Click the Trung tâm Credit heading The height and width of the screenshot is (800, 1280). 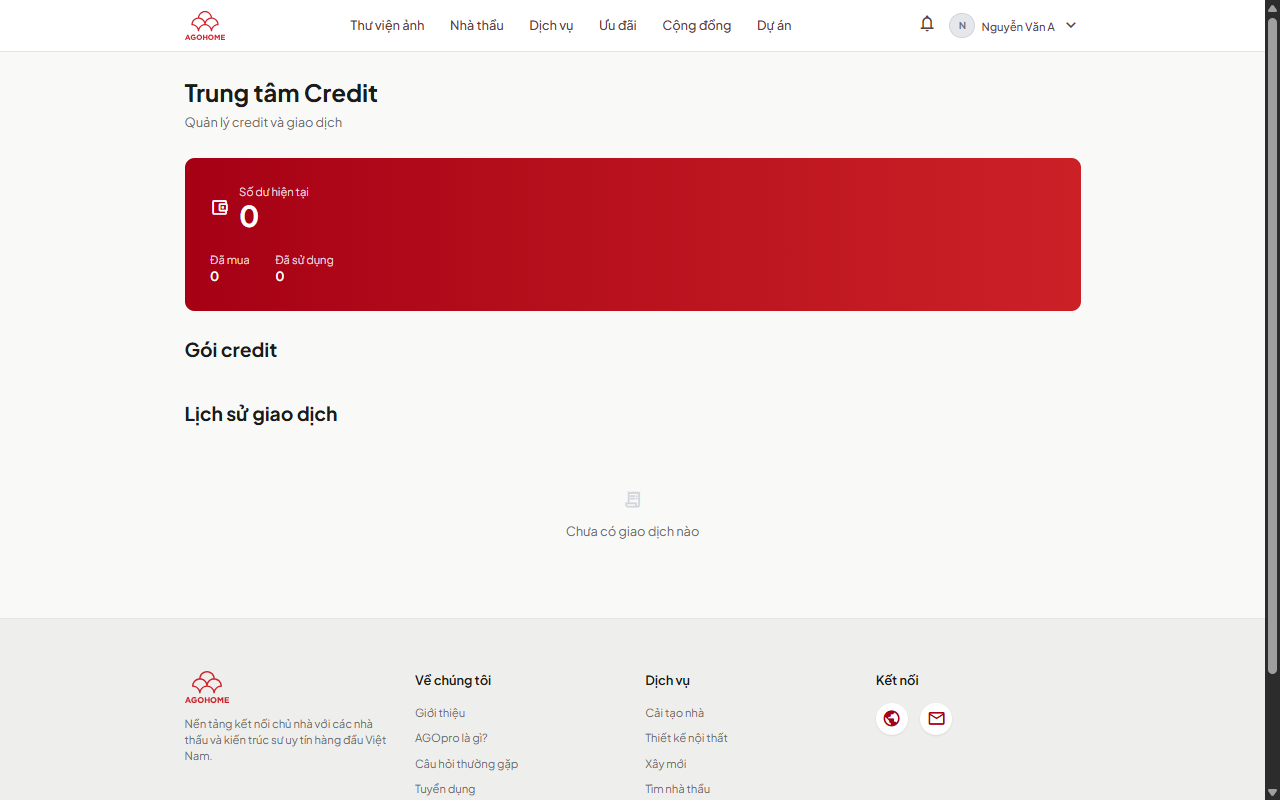(281, 93)
